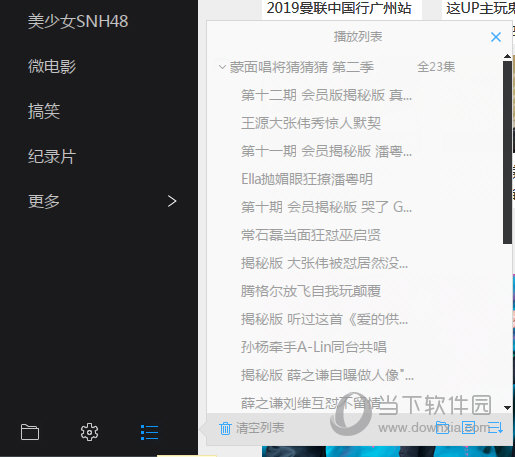Click the trash icon to clear playlist

225,428
